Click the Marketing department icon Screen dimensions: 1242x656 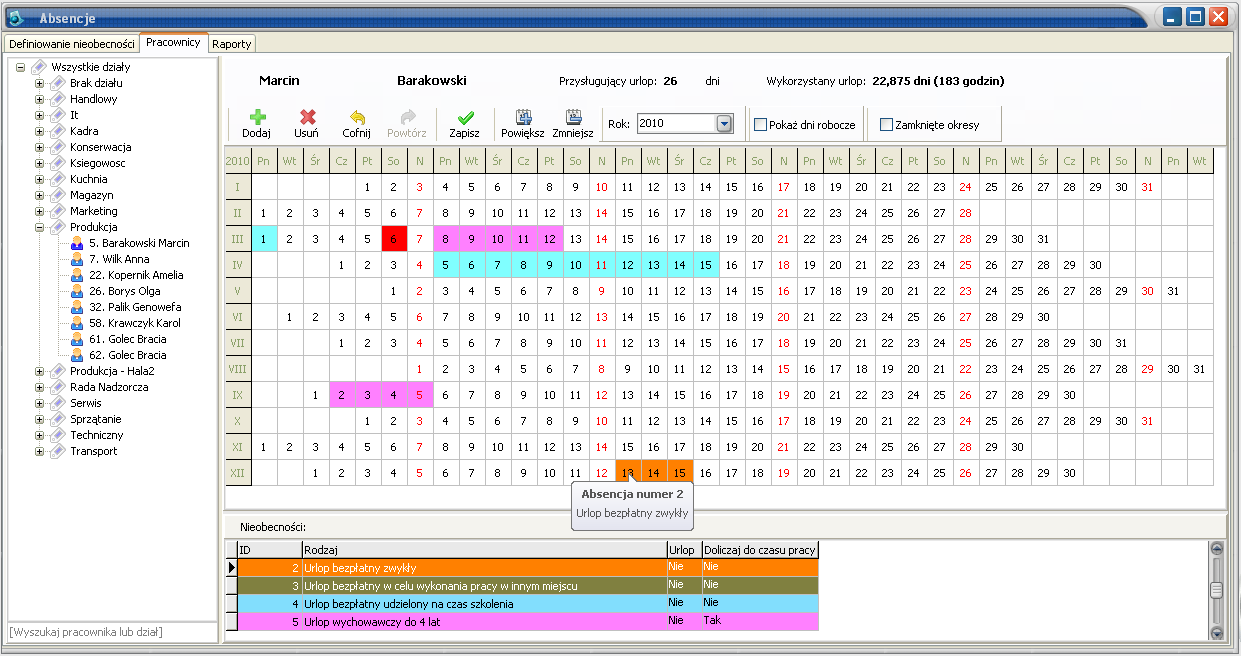click(59, 211)
